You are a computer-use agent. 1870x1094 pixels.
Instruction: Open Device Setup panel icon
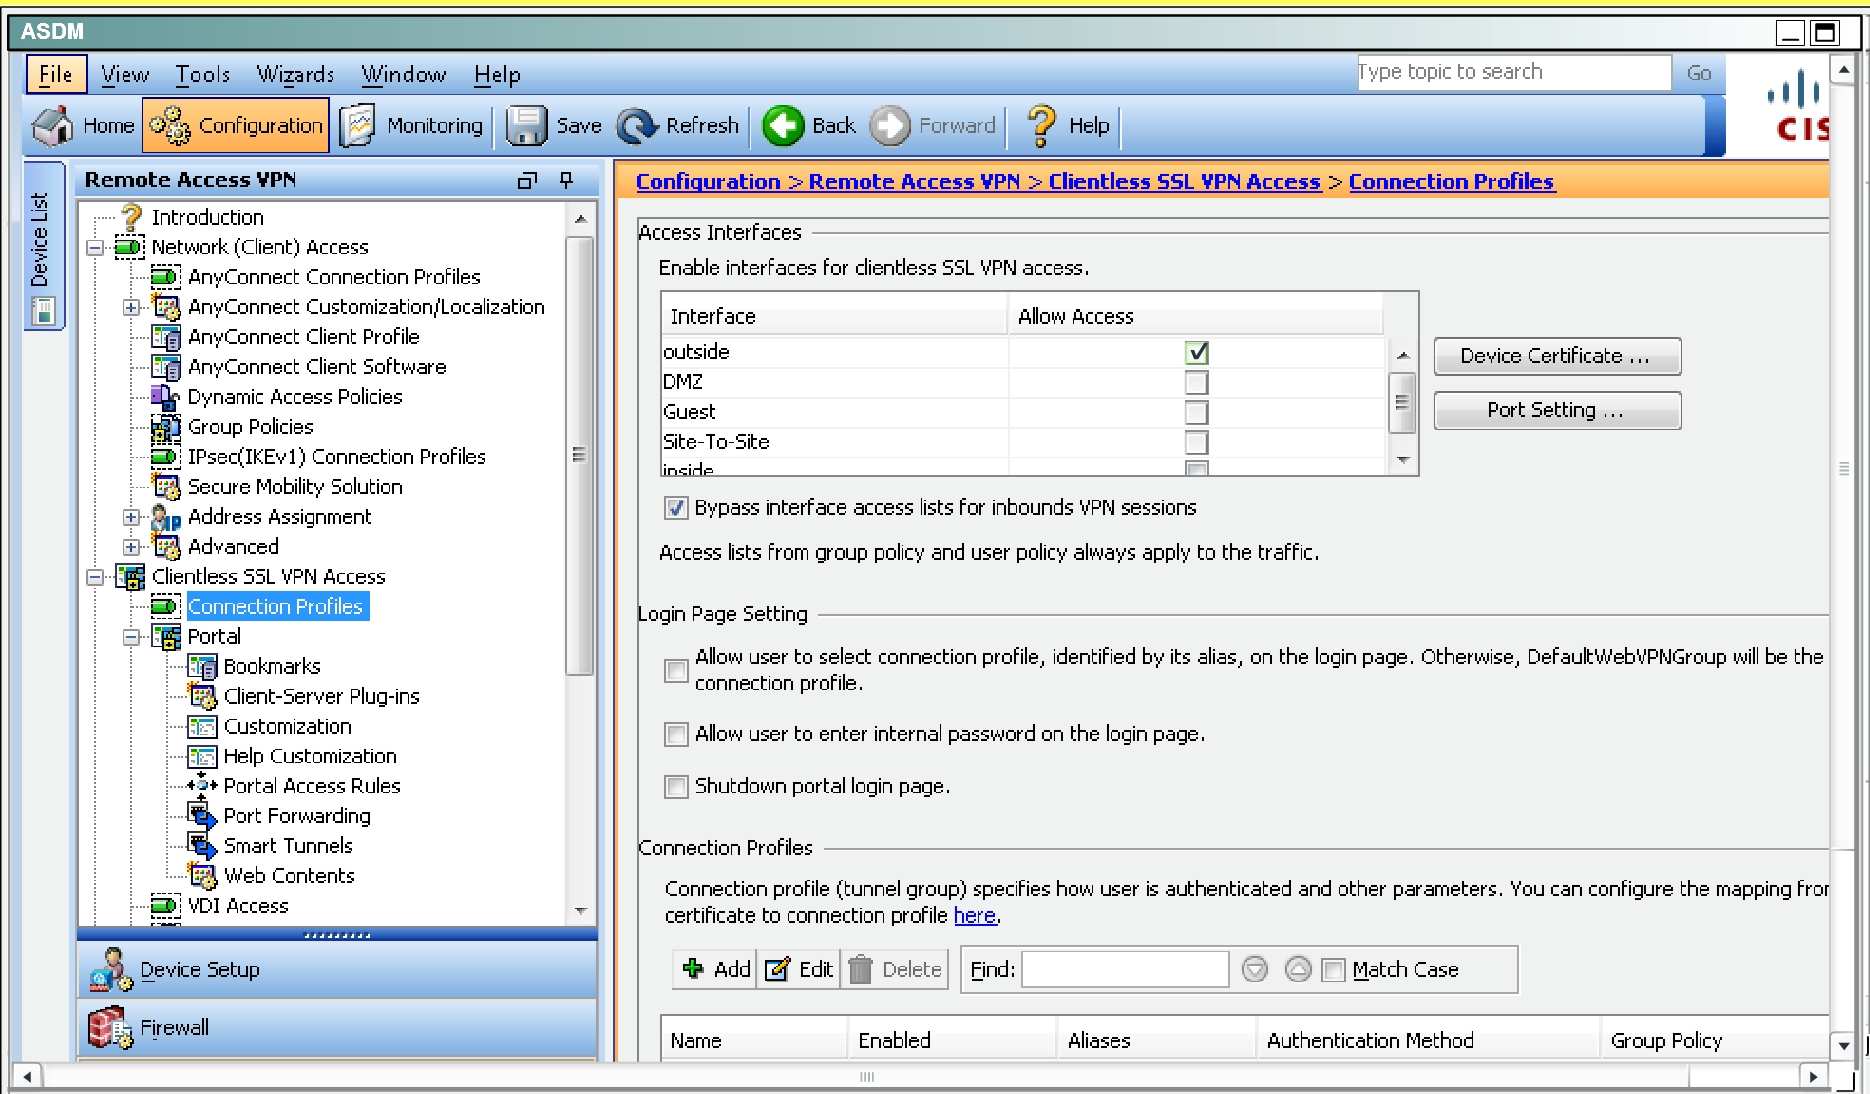[110, 969]
